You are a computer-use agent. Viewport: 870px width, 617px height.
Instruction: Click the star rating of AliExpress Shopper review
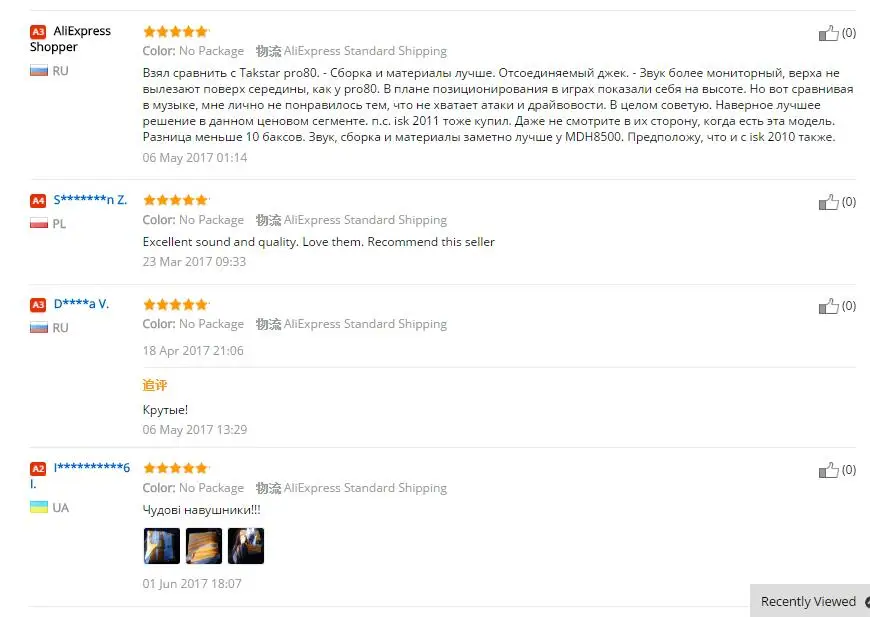click(175, 32)
